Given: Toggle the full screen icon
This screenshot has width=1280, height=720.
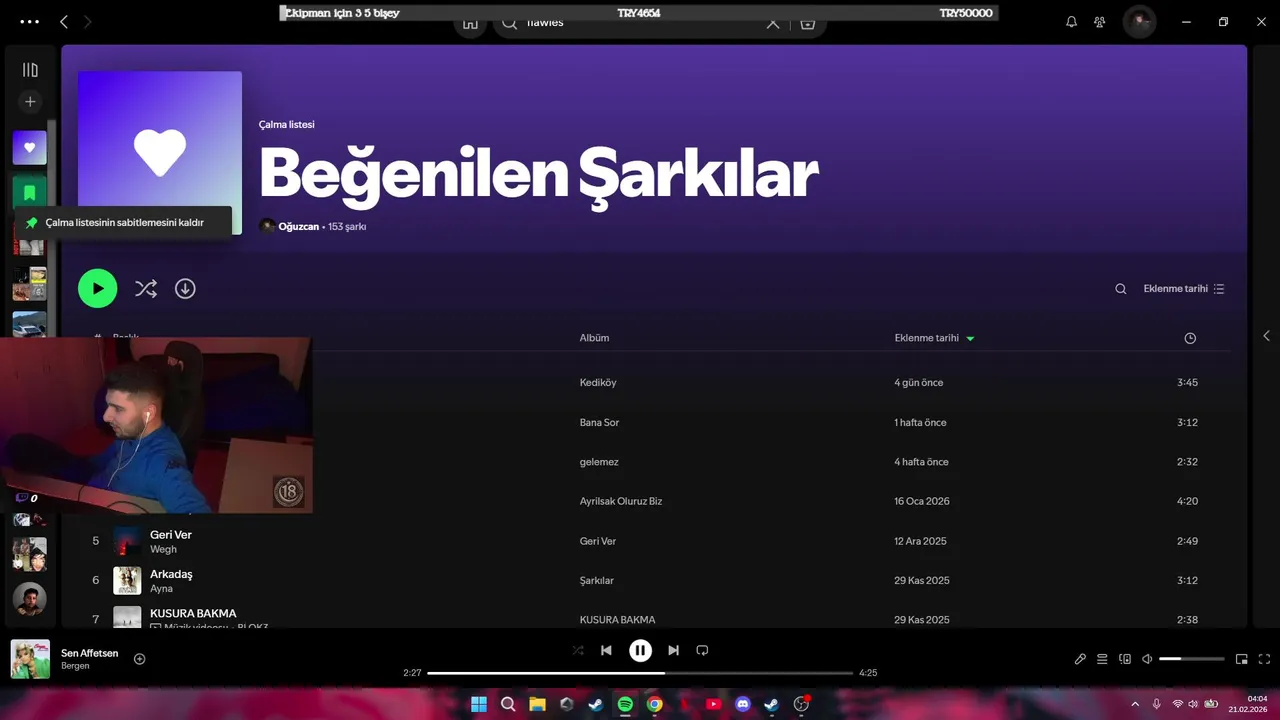Looking at the screenshot, I should pos(1264,659).
